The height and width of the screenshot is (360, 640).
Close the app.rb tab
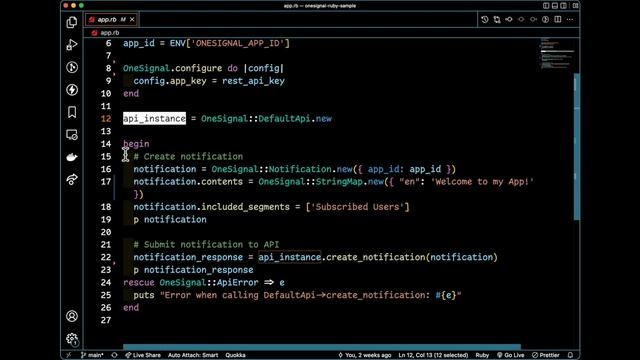132,20
